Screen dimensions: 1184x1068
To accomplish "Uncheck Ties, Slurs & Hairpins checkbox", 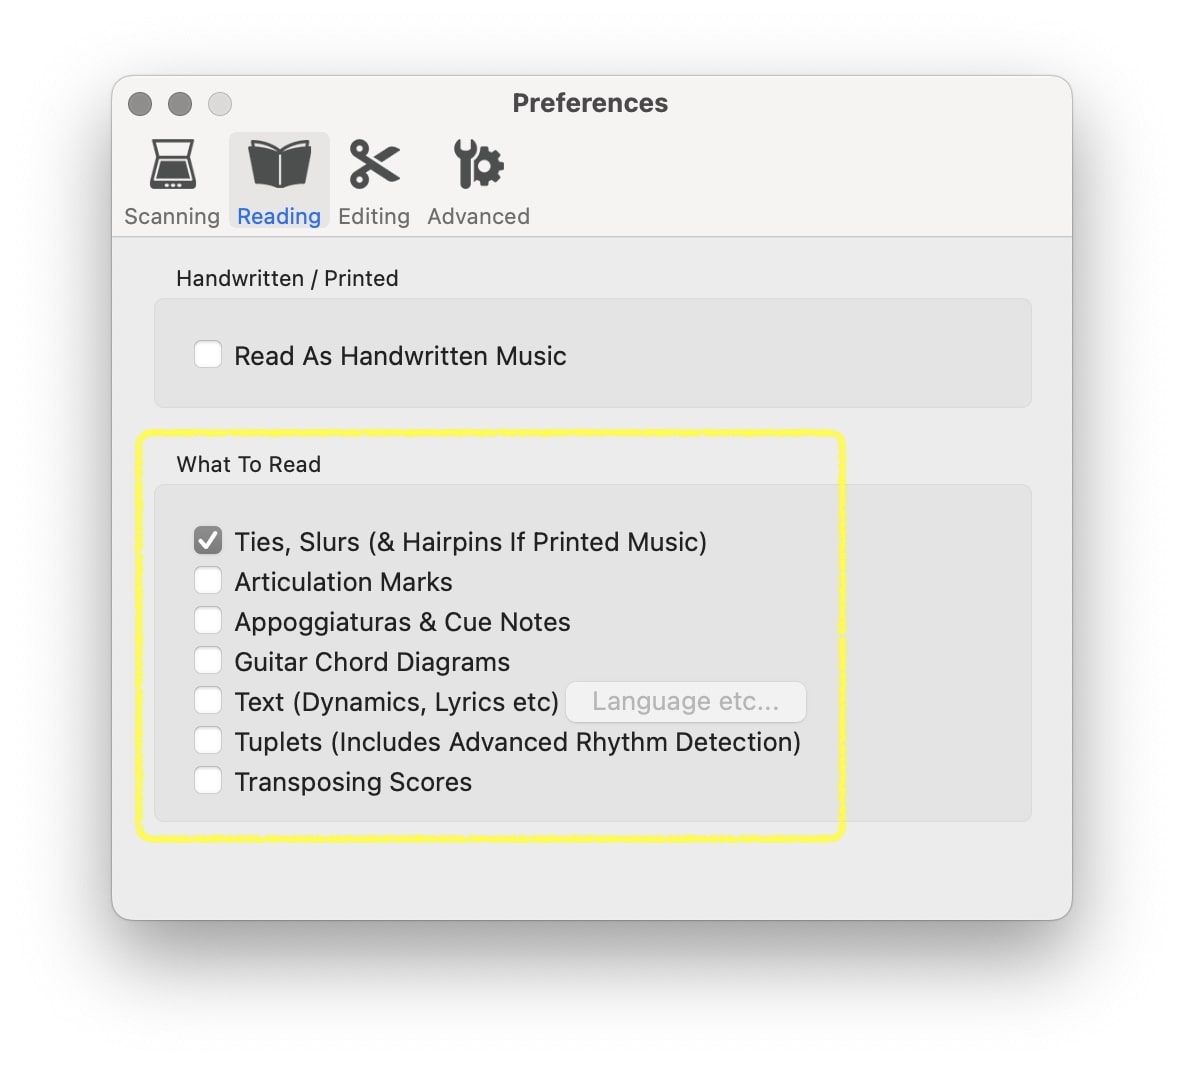I will [208, 541].
